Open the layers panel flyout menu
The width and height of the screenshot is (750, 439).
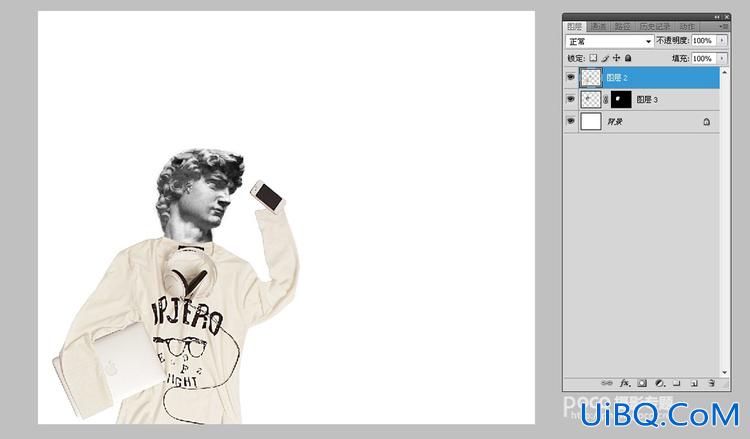click(x=725, y=26)
